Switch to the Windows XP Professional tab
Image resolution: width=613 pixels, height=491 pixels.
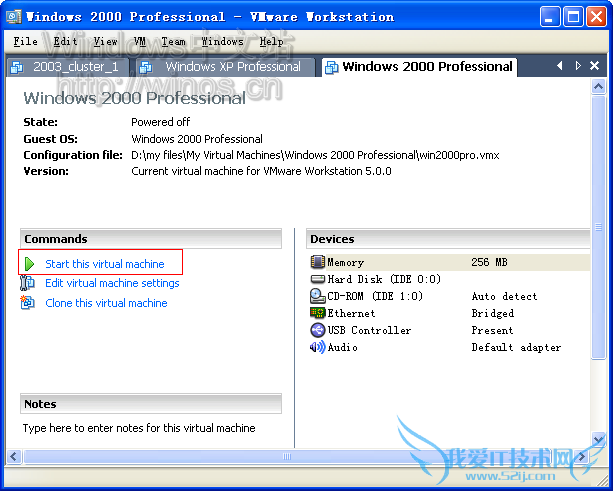[226, 67]
